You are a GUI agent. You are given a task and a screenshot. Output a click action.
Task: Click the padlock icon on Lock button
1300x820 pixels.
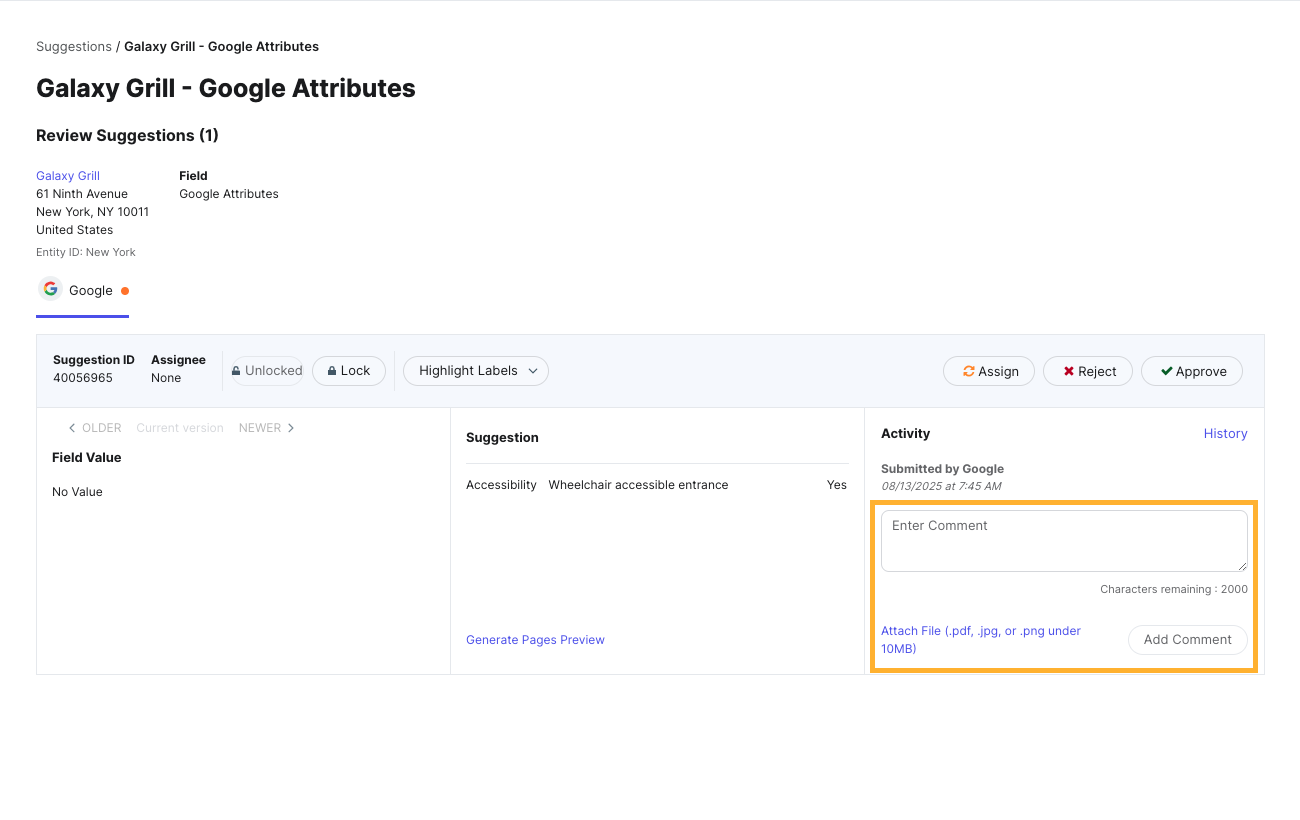point(330,371)
